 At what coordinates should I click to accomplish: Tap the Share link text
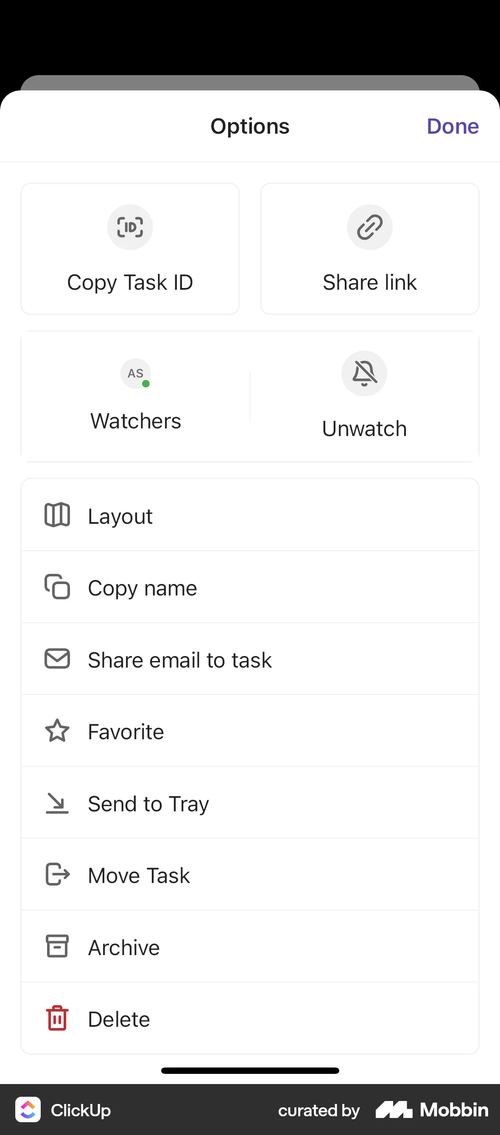tap(370, 282)
